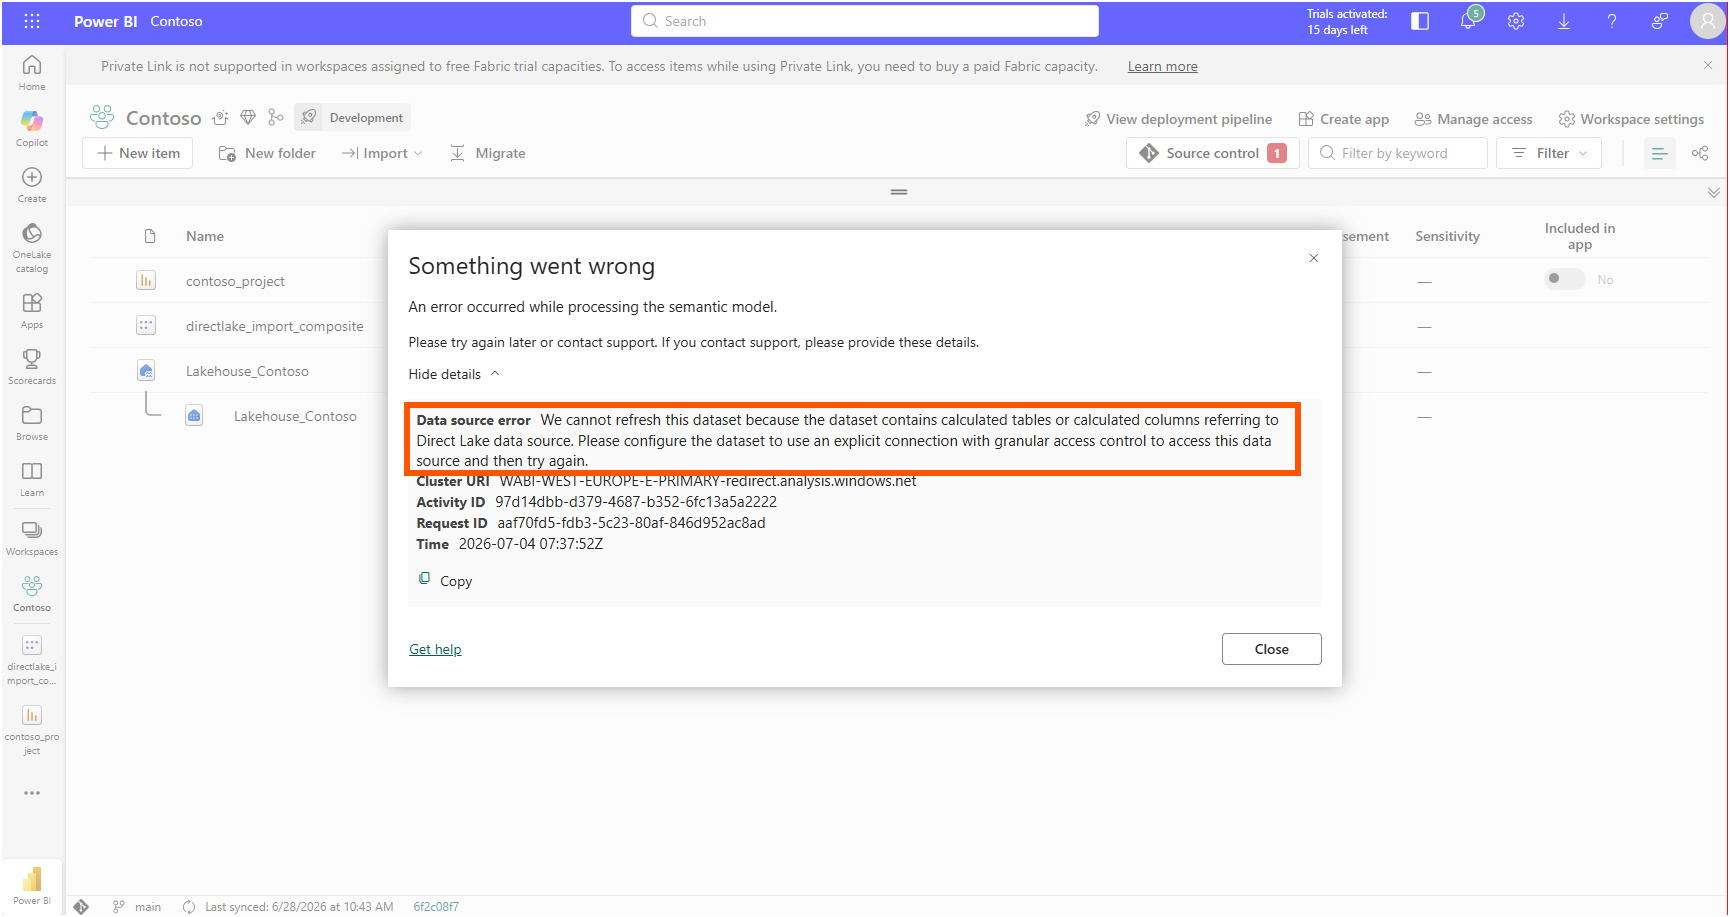This screenshot has height=917, width=1730.
Task: Open Scorecards in the sidebar
Action: point(32,366)
